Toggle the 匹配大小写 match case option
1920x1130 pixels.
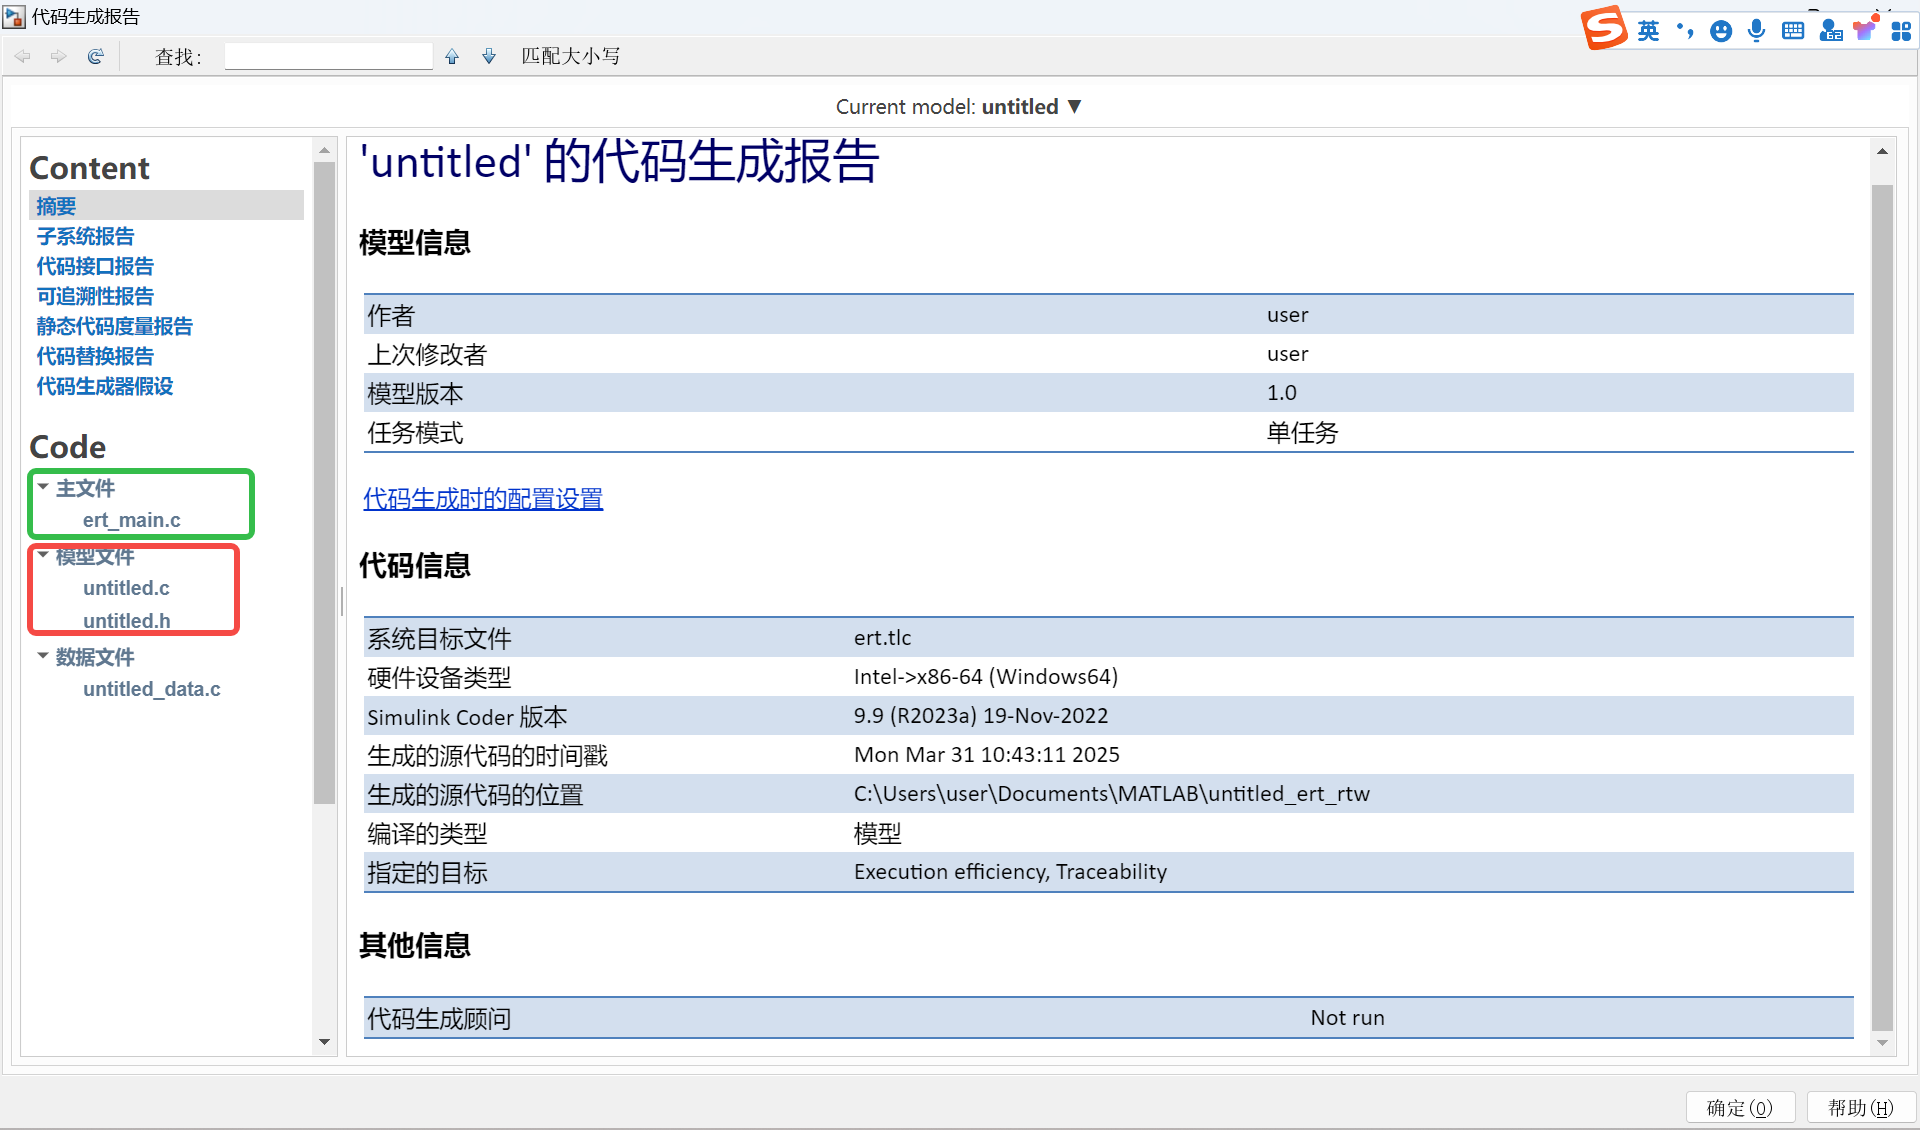click(x=570, y=57)
